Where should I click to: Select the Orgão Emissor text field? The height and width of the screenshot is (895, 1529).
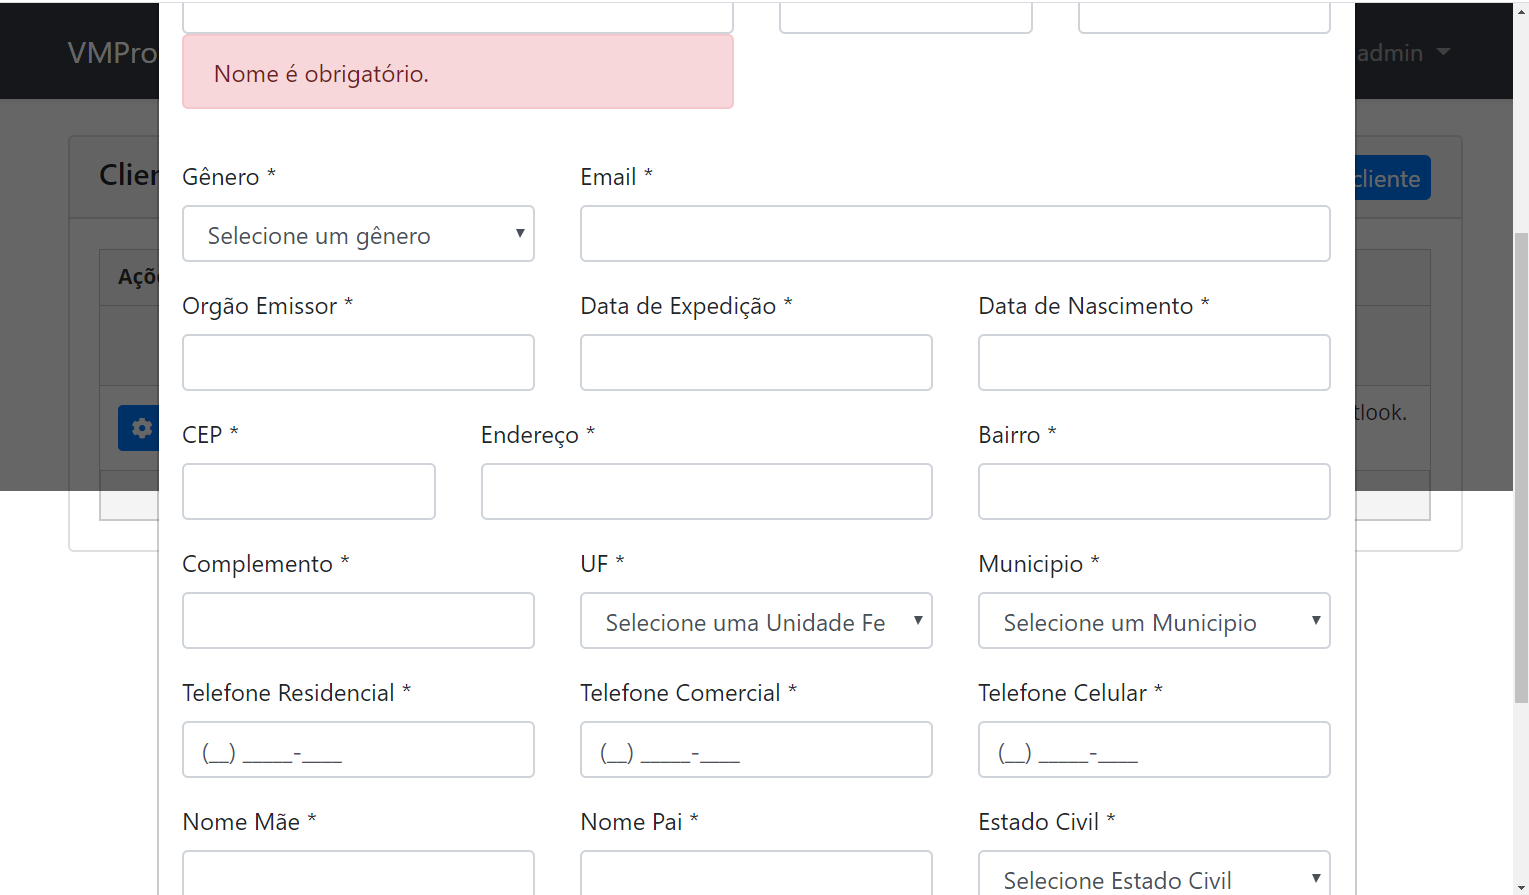358,362
